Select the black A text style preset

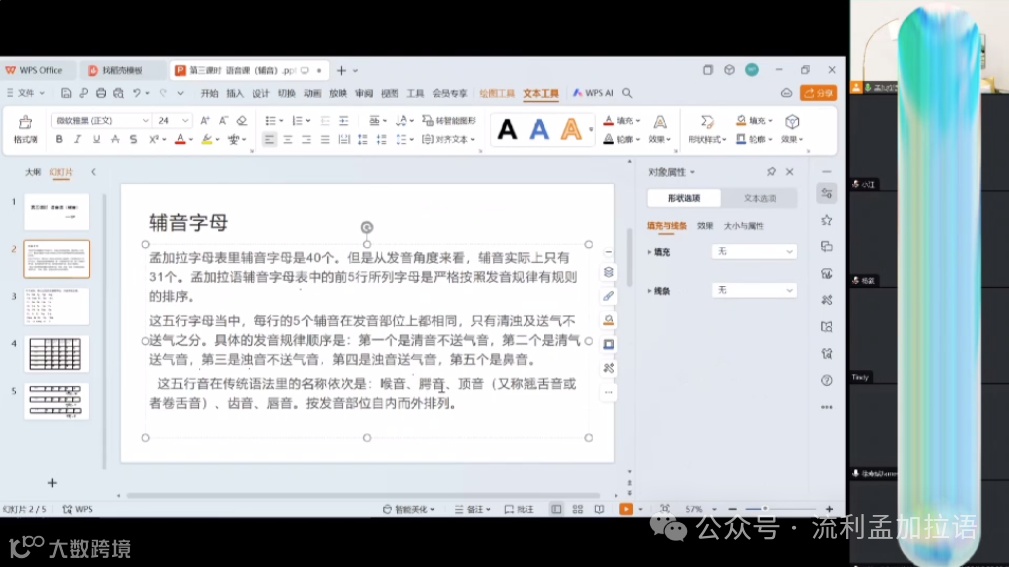[507, 130]
